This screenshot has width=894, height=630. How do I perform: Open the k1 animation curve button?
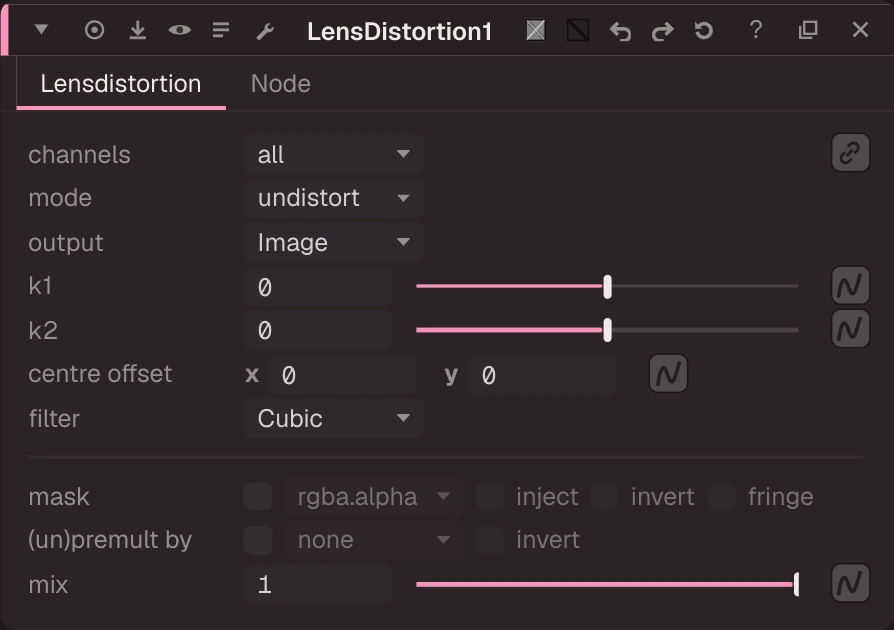[x=850, y=285]
